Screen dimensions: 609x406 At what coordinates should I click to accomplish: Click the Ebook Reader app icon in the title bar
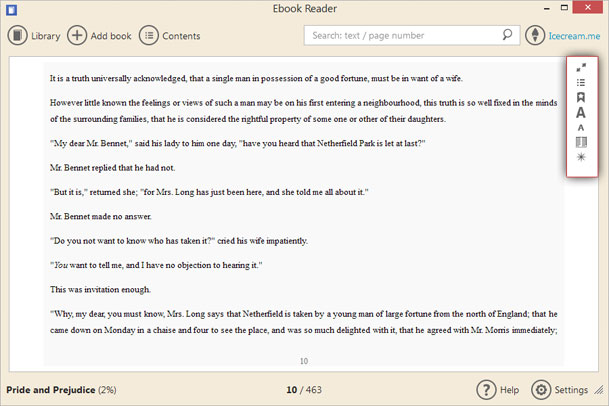tap(12, 9)
